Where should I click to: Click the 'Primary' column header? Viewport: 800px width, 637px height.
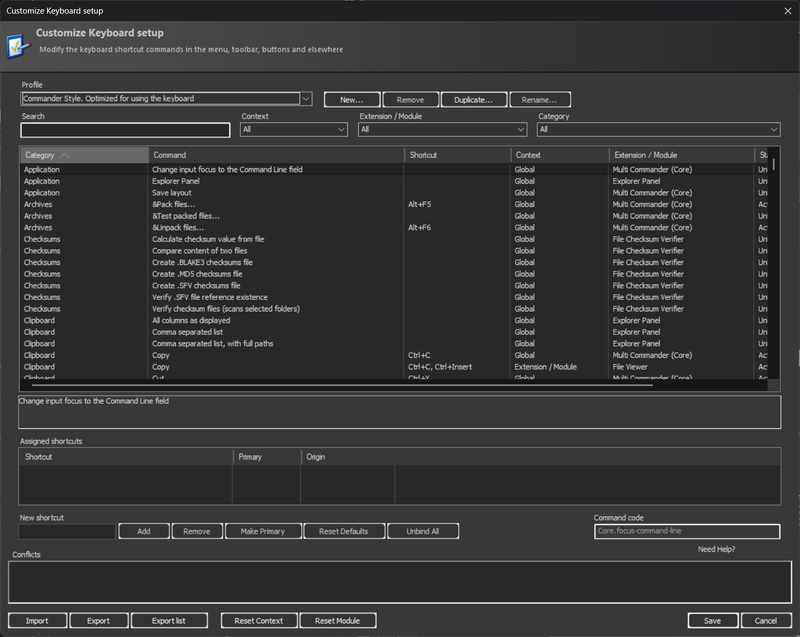267,457
